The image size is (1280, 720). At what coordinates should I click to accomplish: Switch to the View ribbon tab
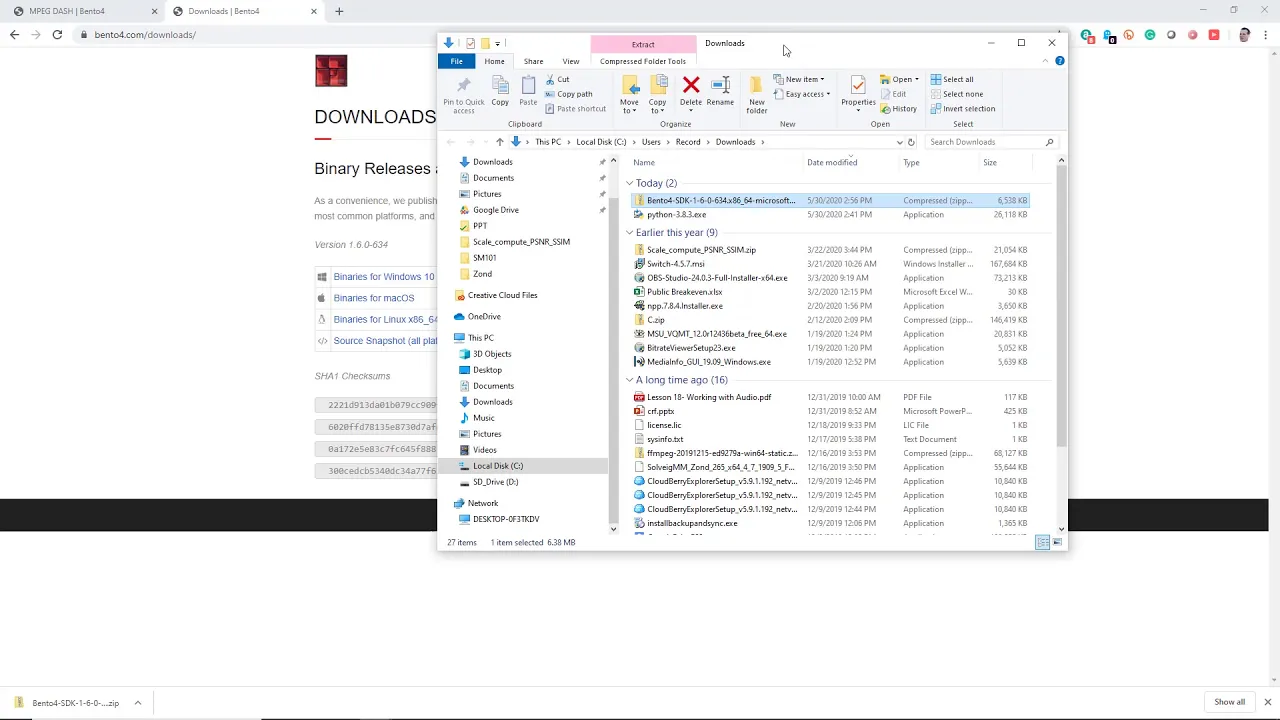pos(570,61)
